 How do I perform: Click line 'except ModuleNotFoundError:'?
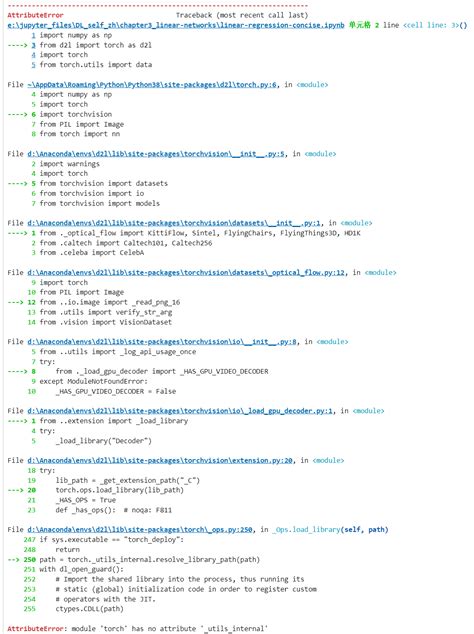pyautogui.click(x=93, y=381)
